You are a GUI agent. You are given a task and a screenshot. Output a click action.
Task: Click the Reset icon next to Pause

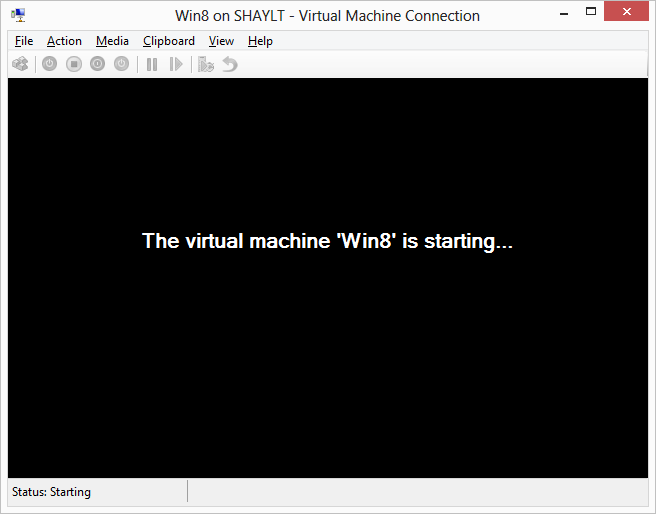point(176,64)
